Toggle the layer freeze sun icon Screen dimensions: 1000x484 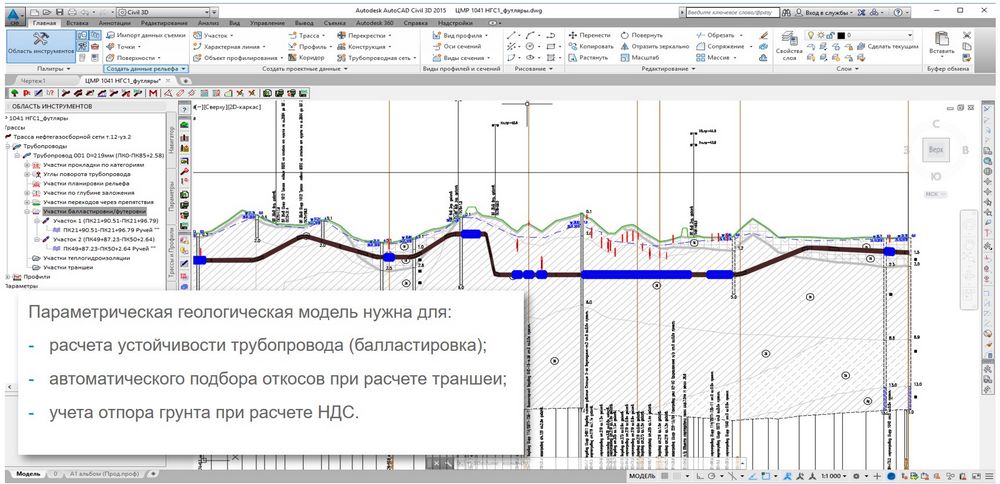click(x=821, y=35)
